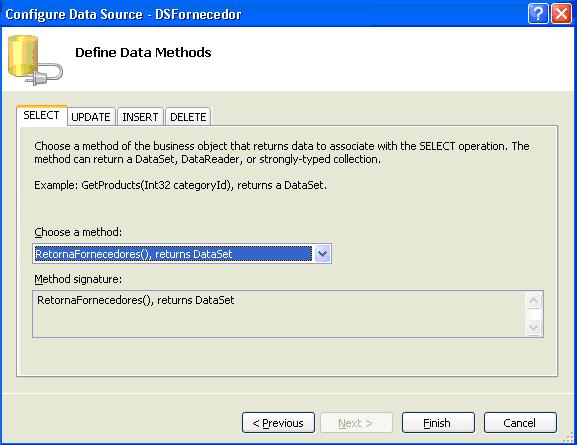The width and height of the screenshot is (577, 445).
Task: Click the highlighted RetornaFornecedores combo box entry
Action: click(x=173, y=254)
